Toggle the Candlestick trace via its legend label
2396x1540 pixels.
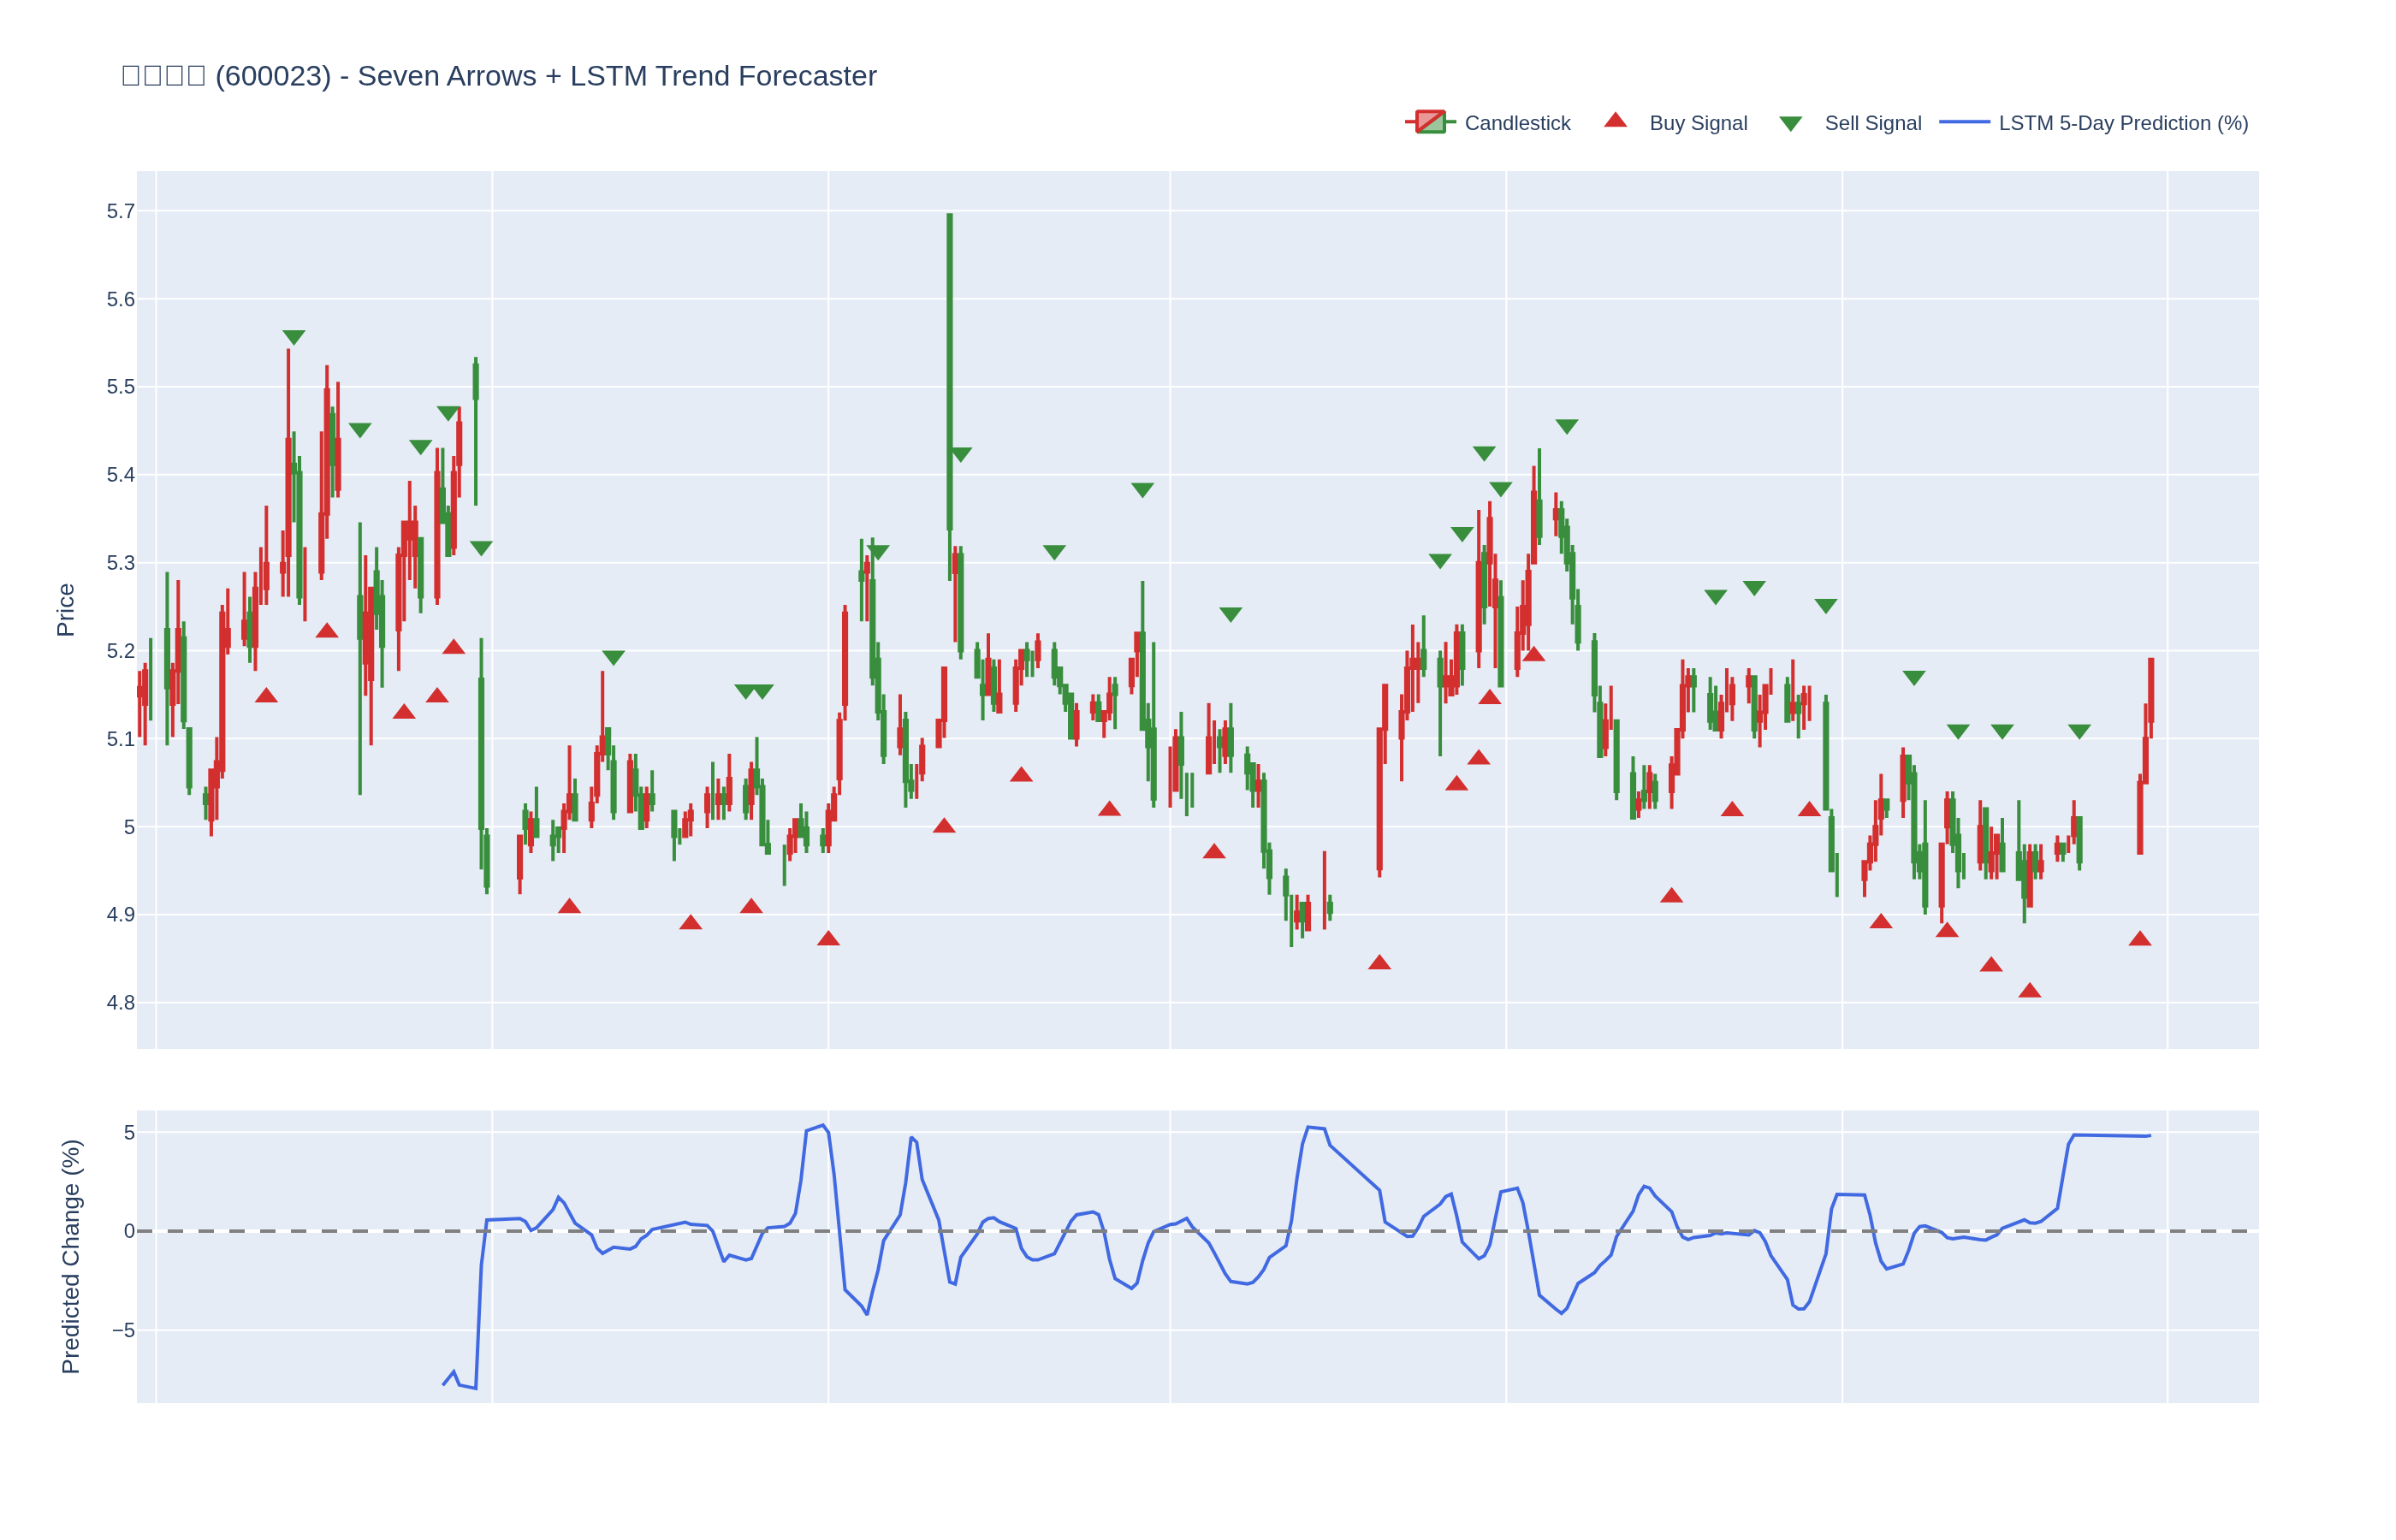click(1517, 123)
